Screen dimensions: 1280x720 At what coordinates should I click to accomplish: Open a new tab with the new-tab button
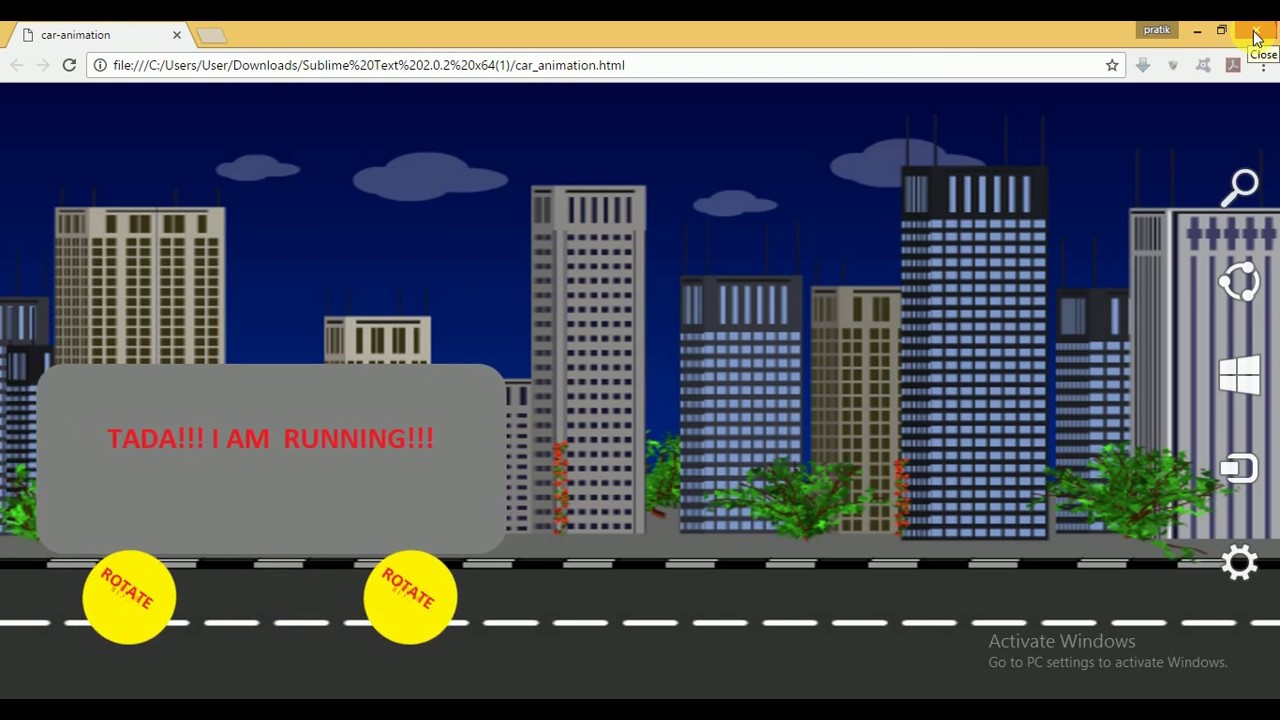(212, 36)
